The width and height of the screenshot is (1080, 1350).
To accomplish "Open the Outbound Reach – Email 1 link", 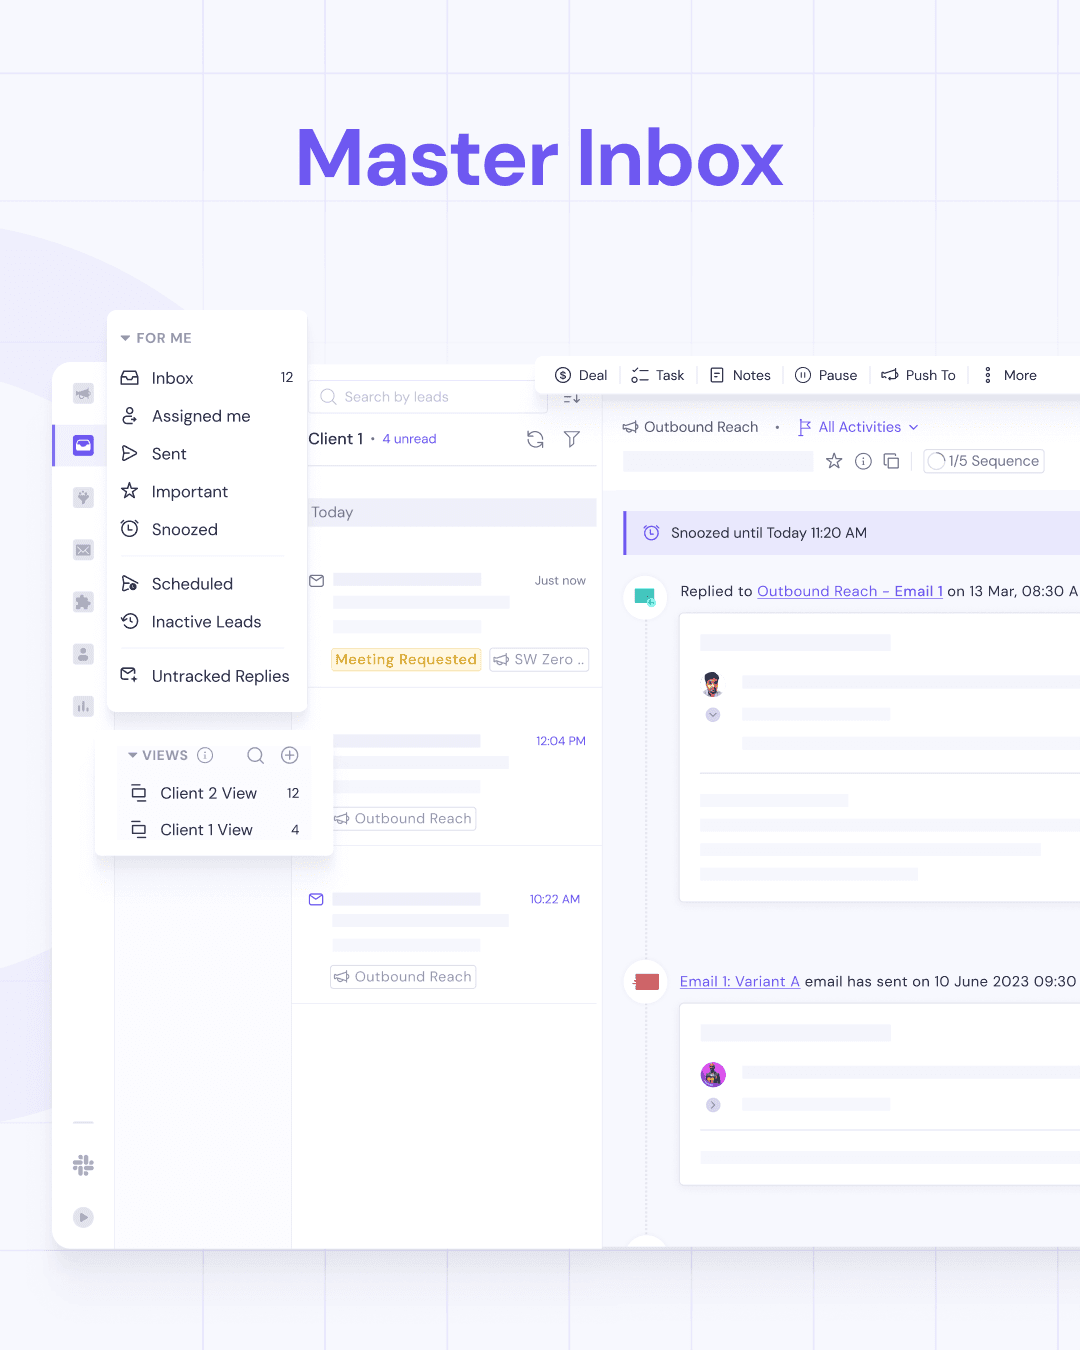I will coord(850,591).
